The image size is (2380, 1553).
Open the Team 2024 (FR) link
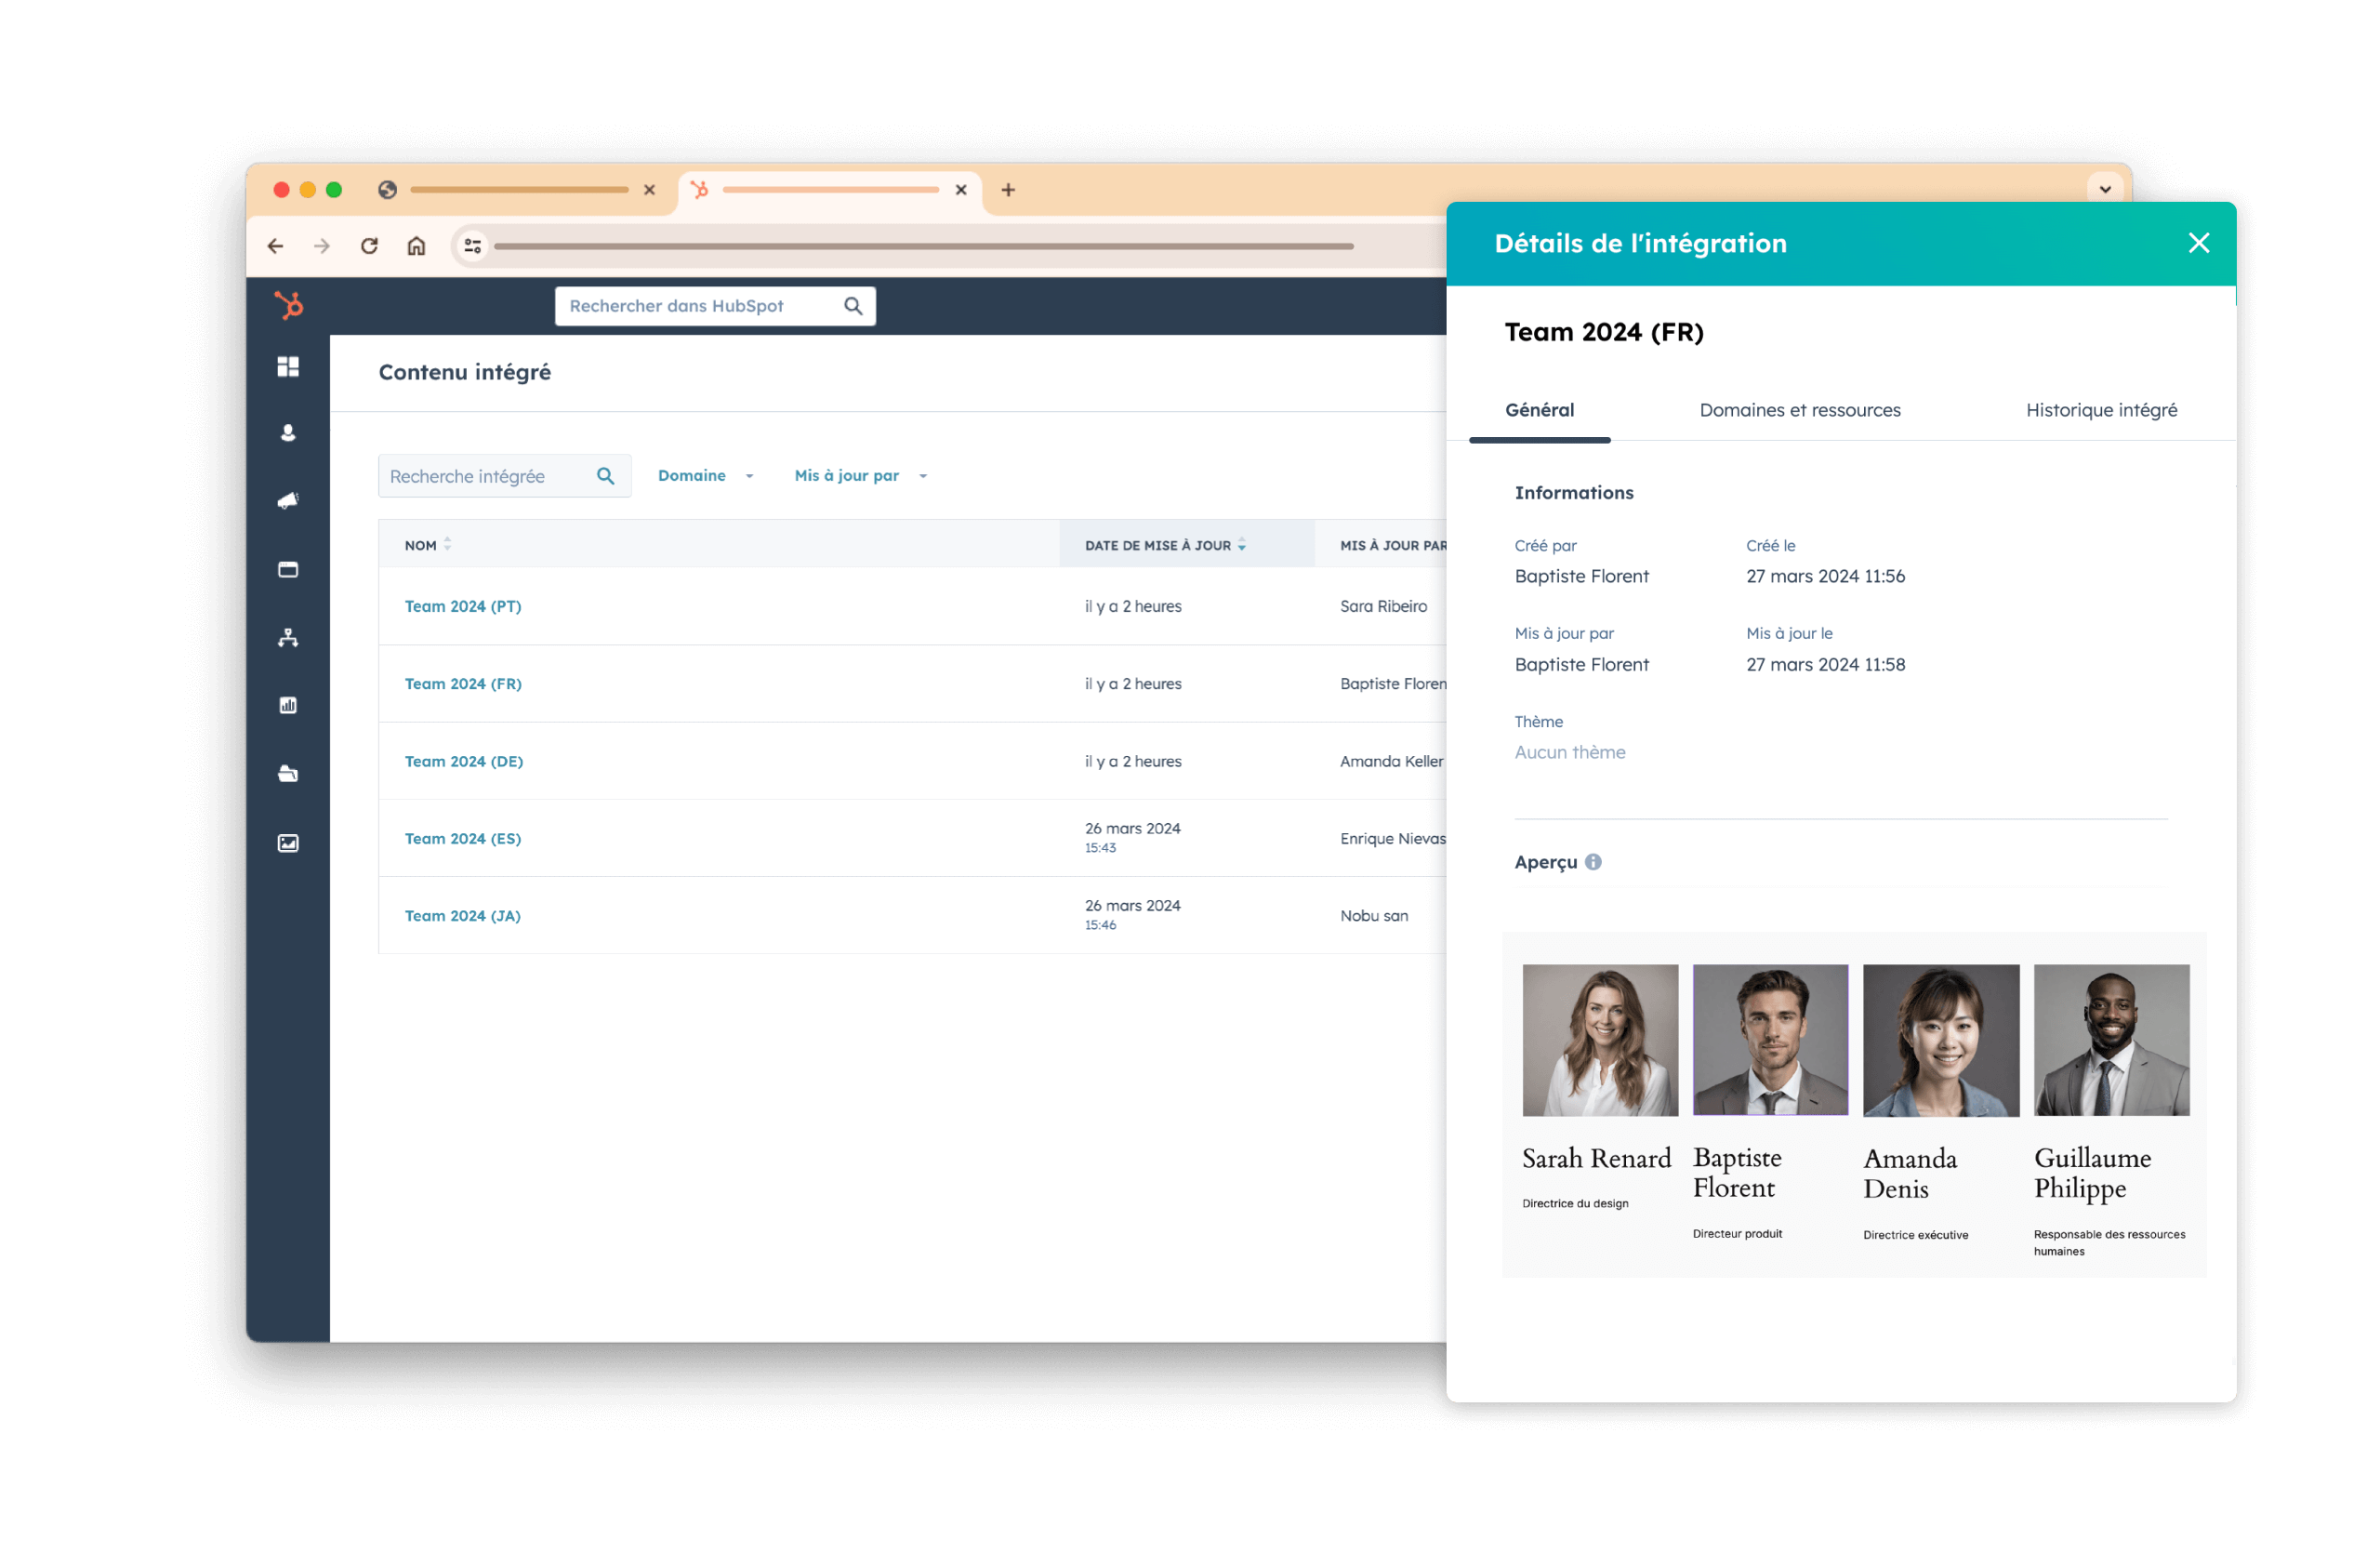pos(463,684)
